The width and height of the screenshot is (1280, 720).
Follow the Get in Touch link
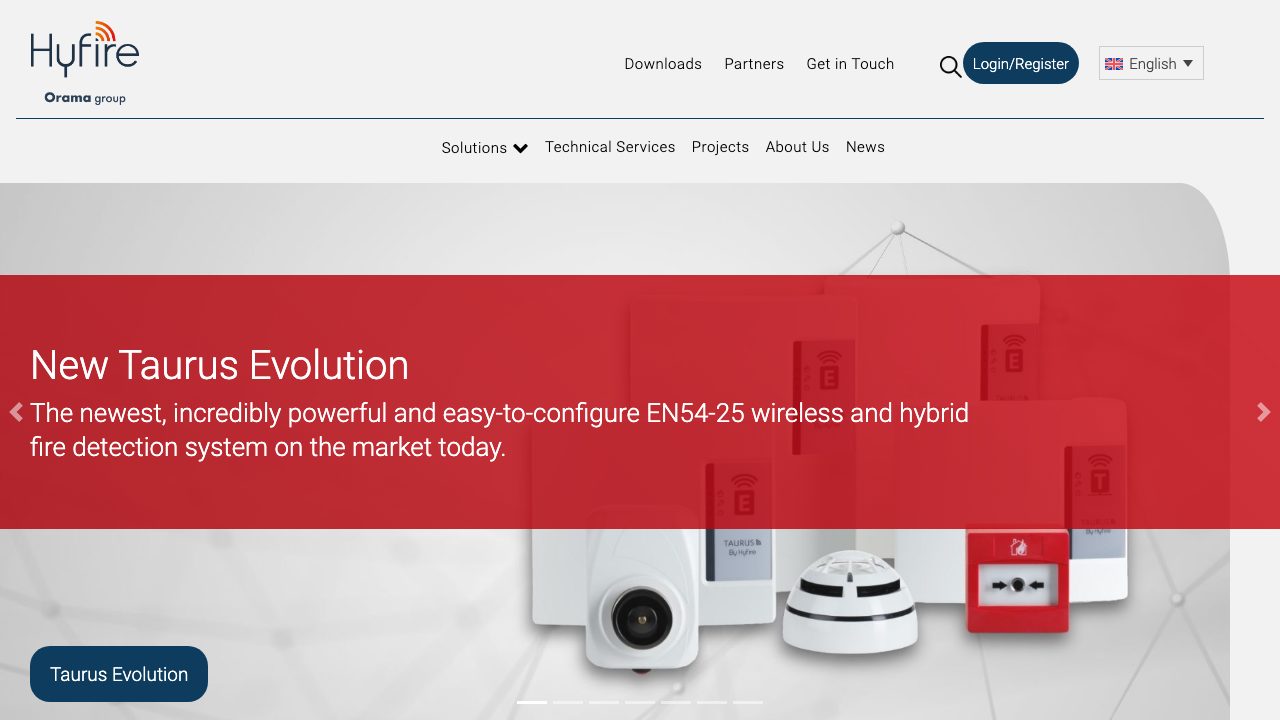(850, 64)
